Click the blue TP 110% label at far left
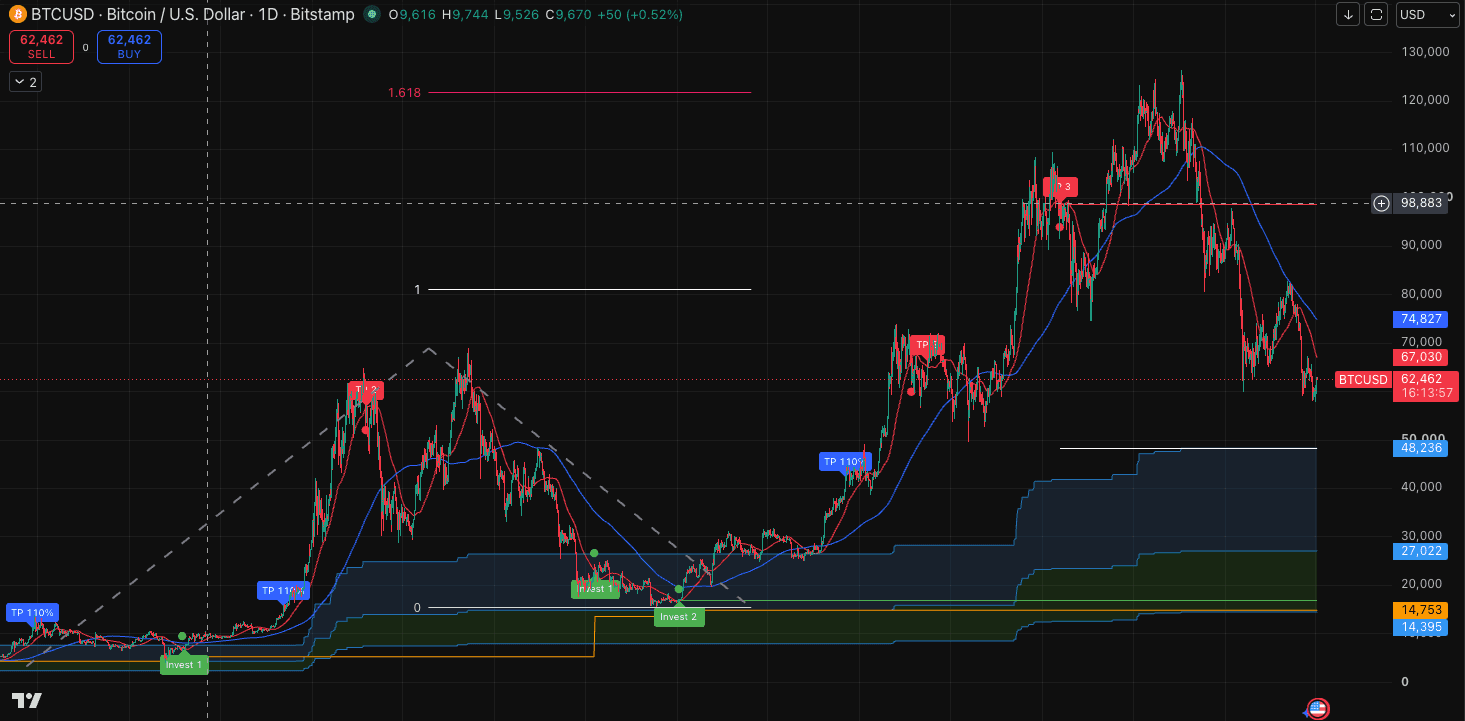 click(x=32, y=612)
